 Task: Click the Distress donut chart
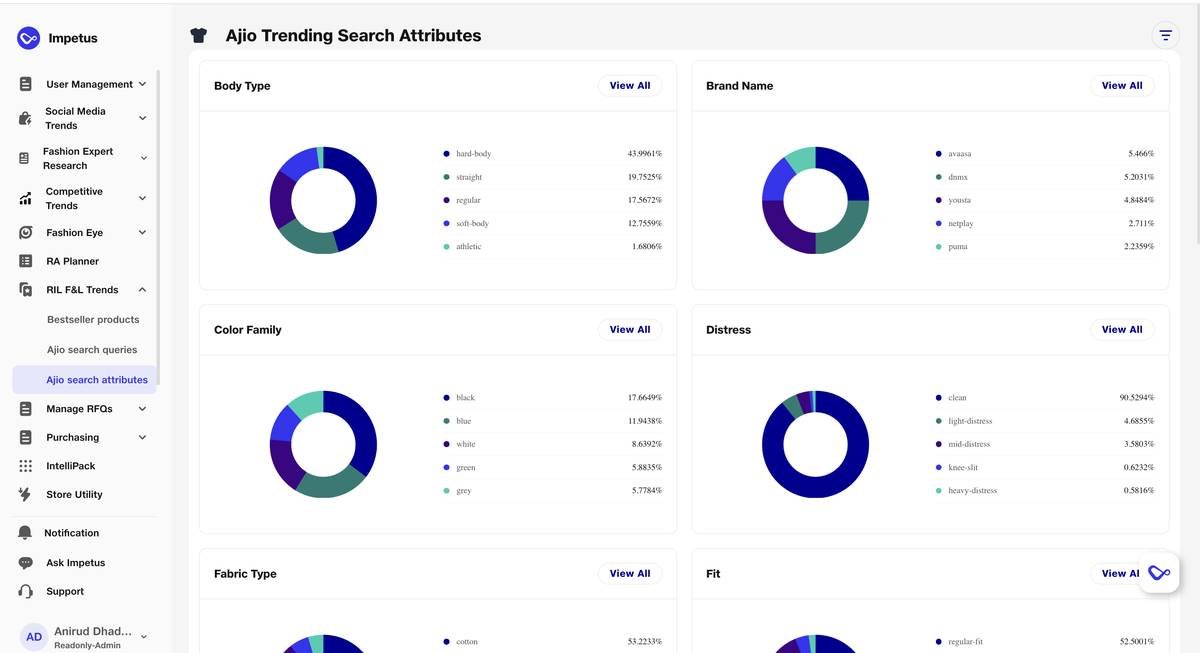coord(815,444)
